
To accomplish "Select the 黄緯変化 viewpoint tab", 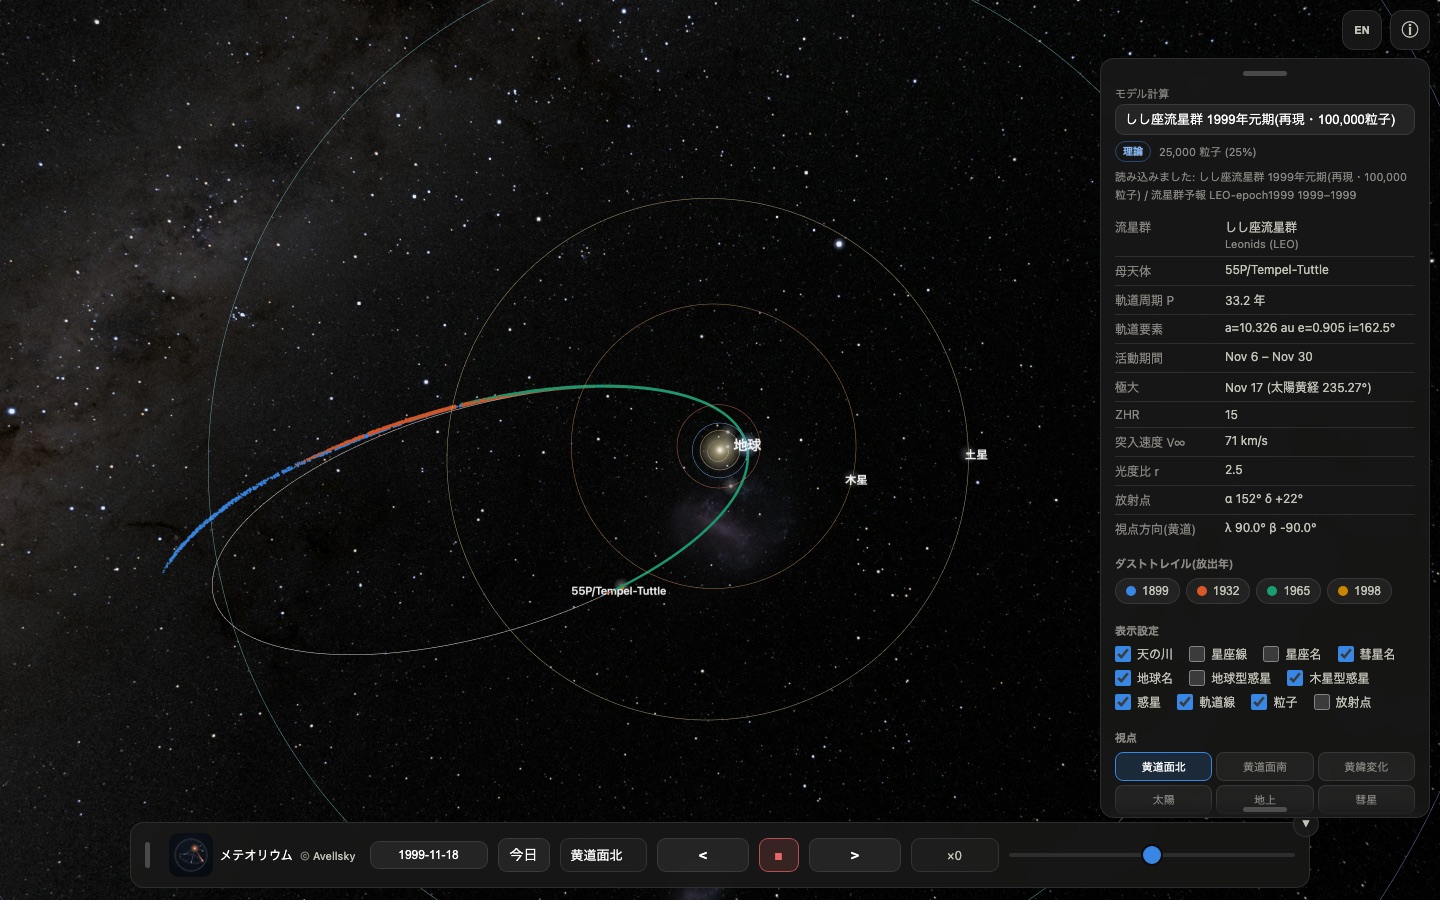I will 1366,767.
